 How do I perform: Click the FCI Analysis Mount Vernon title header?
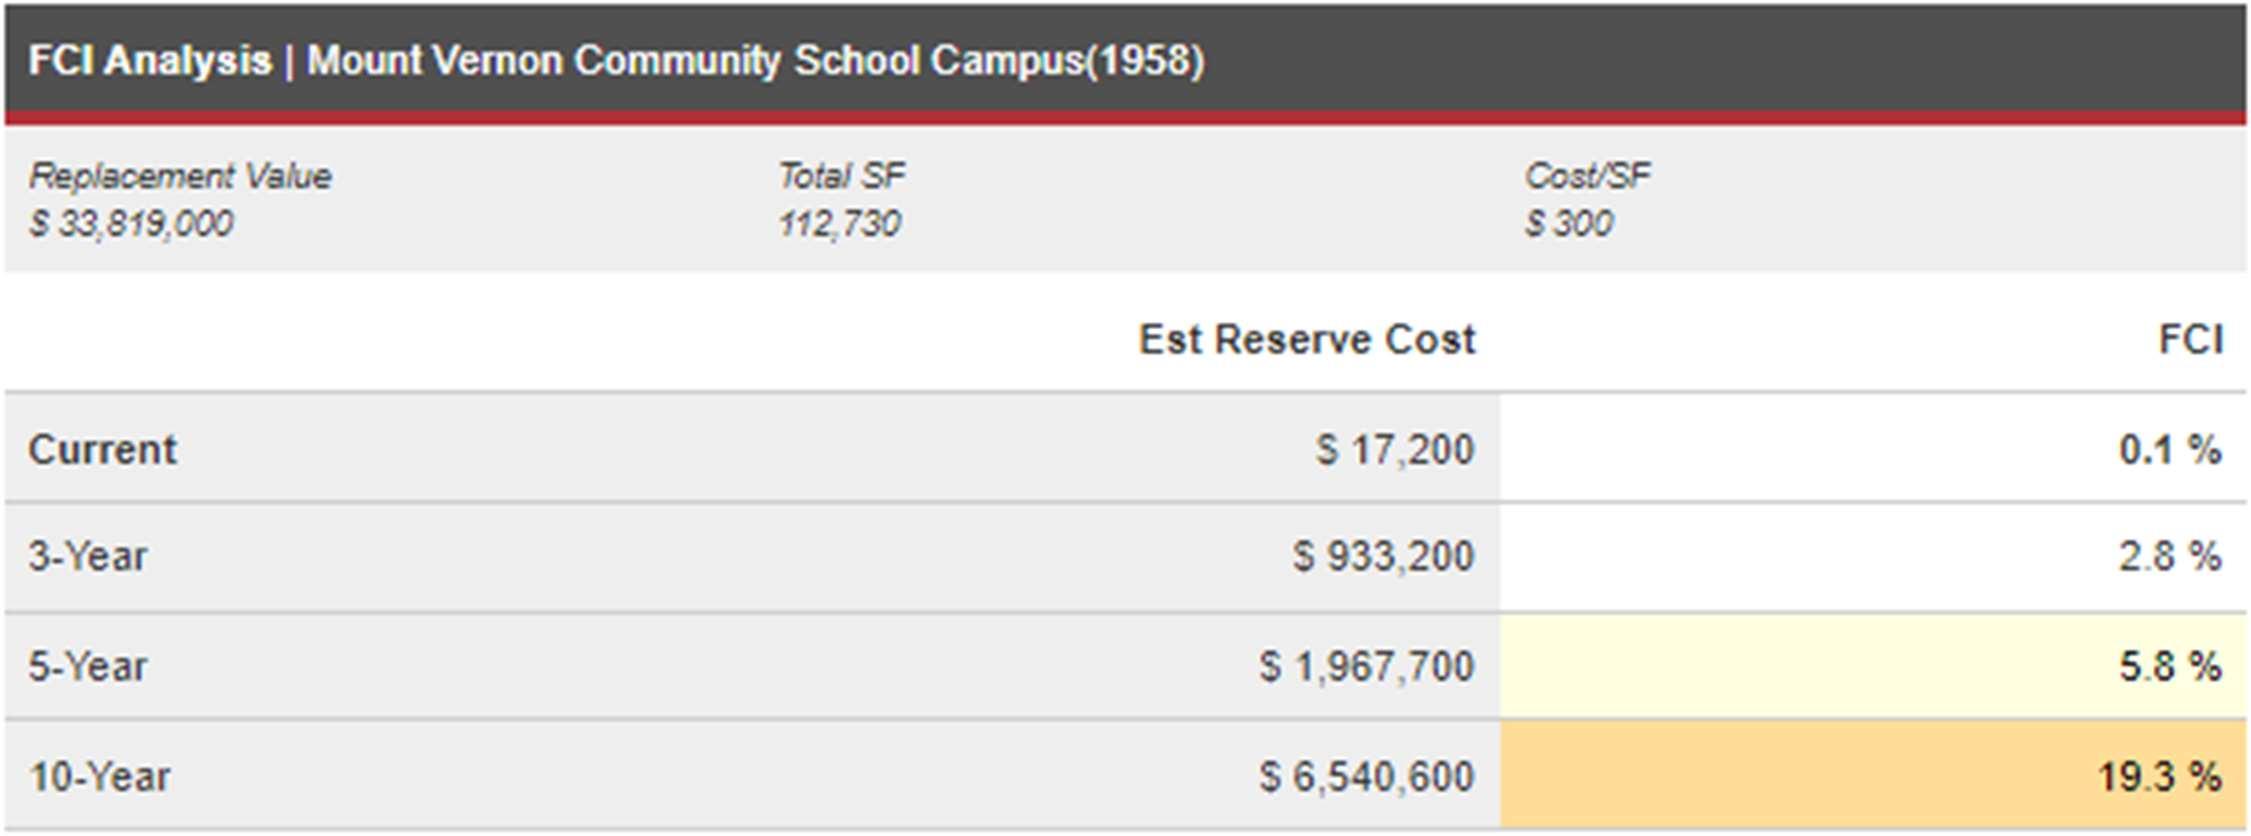(x=616, y=61)
